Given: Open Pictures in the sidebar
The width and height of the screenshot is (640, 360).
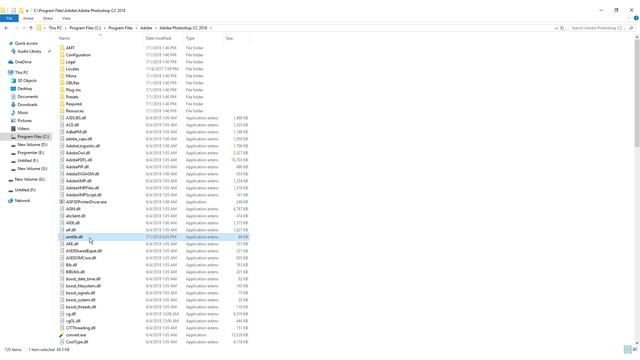Looking at the screenshot, I should [24, 121].
